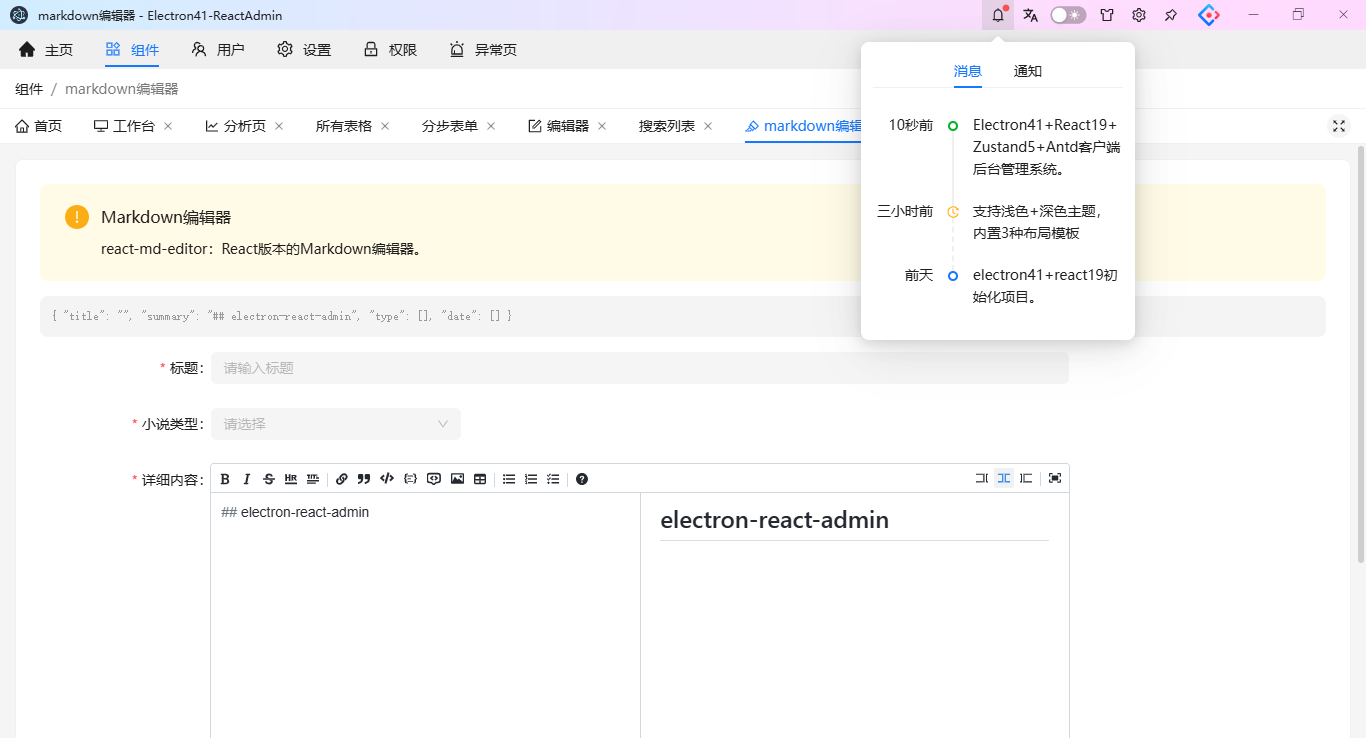The width and height of the screenshot is (1366, 738).
Task: Insert a code block in markdown
Action: click(410, 479)
